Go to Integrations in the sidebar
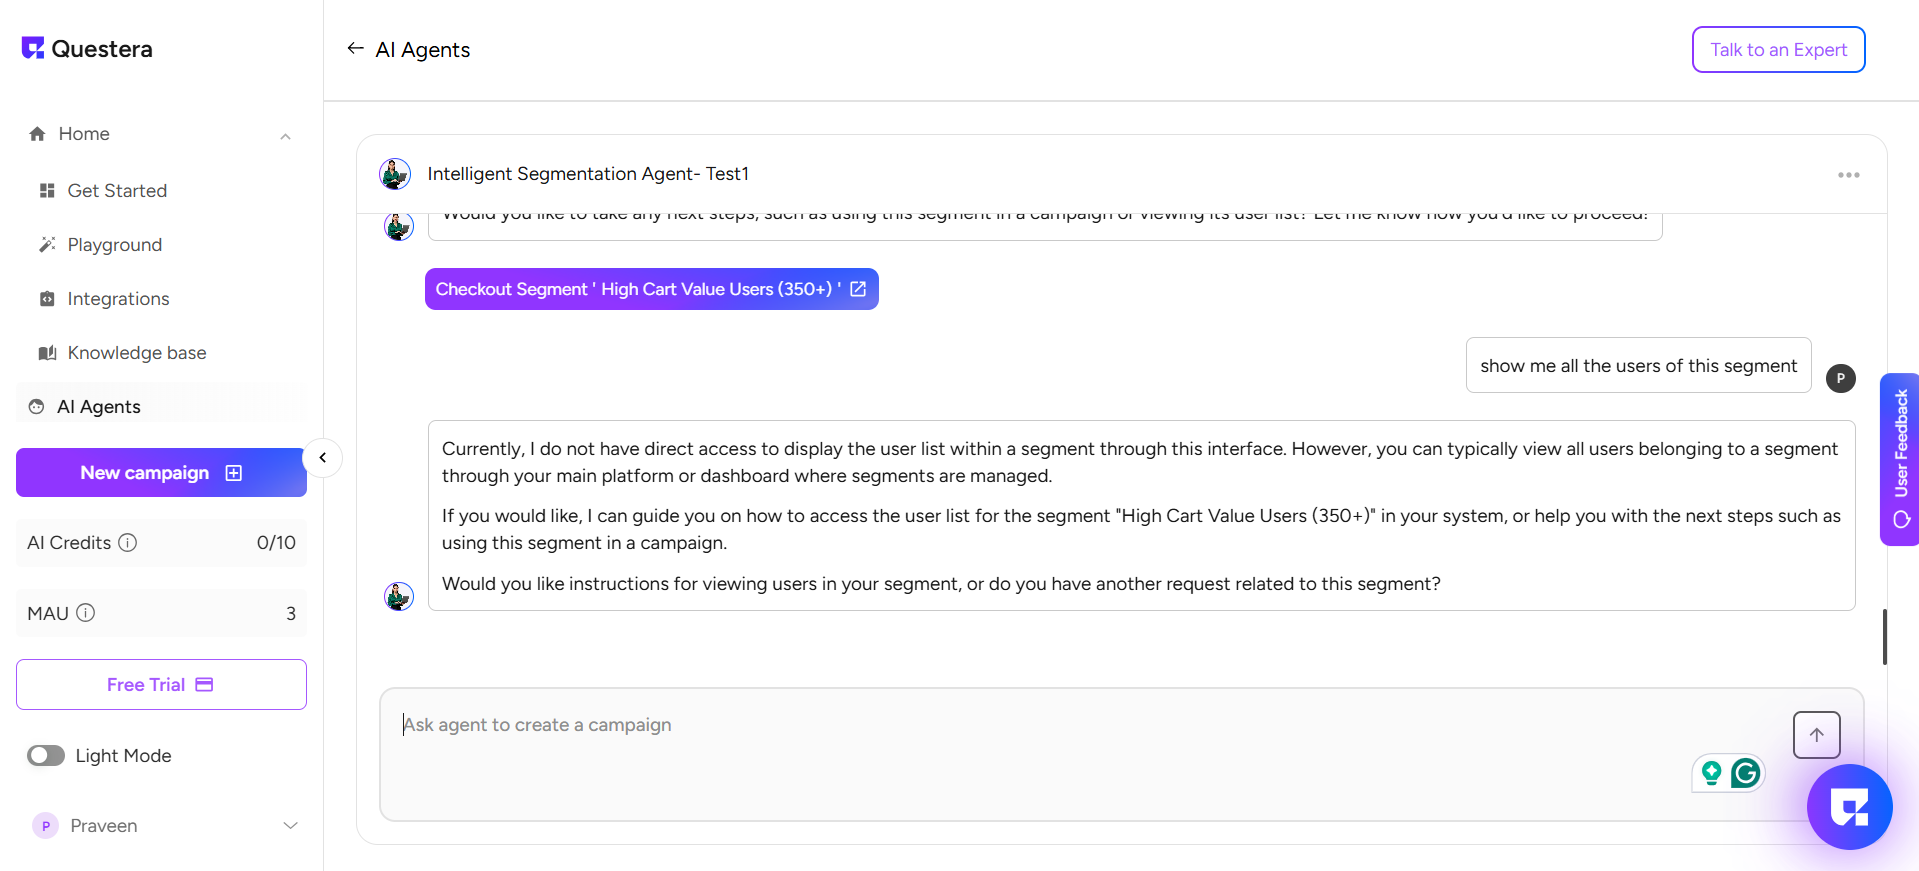Viewport: 1919px width, 871px height. pyautogui.click(x=118, y=299)
